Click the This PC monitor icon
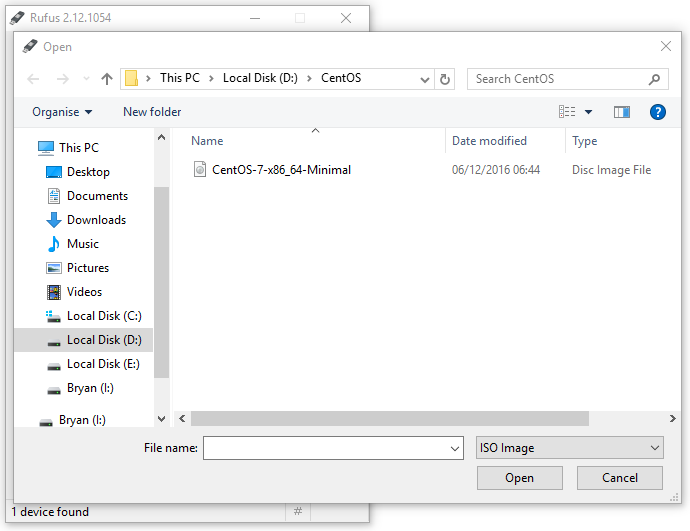The image size is (690, 531). pos(46,148)
